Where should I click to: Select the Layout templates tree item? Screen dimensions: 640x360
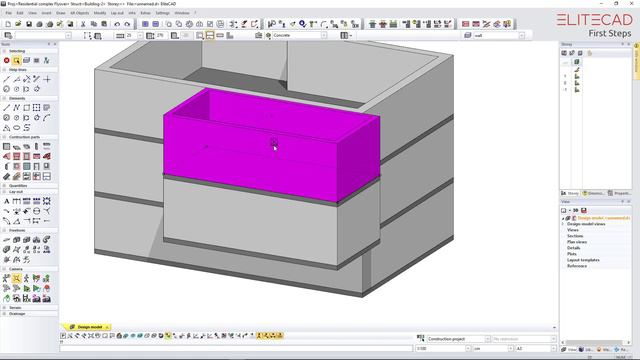coord(583,260)
